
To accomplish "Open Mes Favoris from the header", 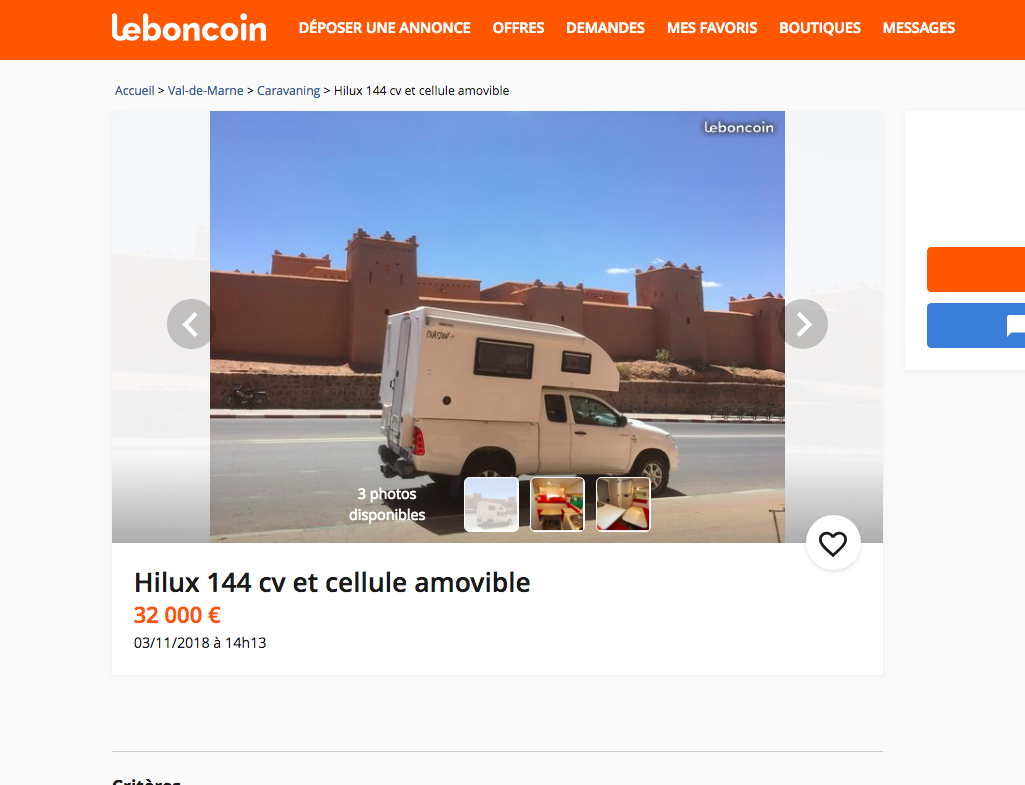I will (x=712, y=28).
